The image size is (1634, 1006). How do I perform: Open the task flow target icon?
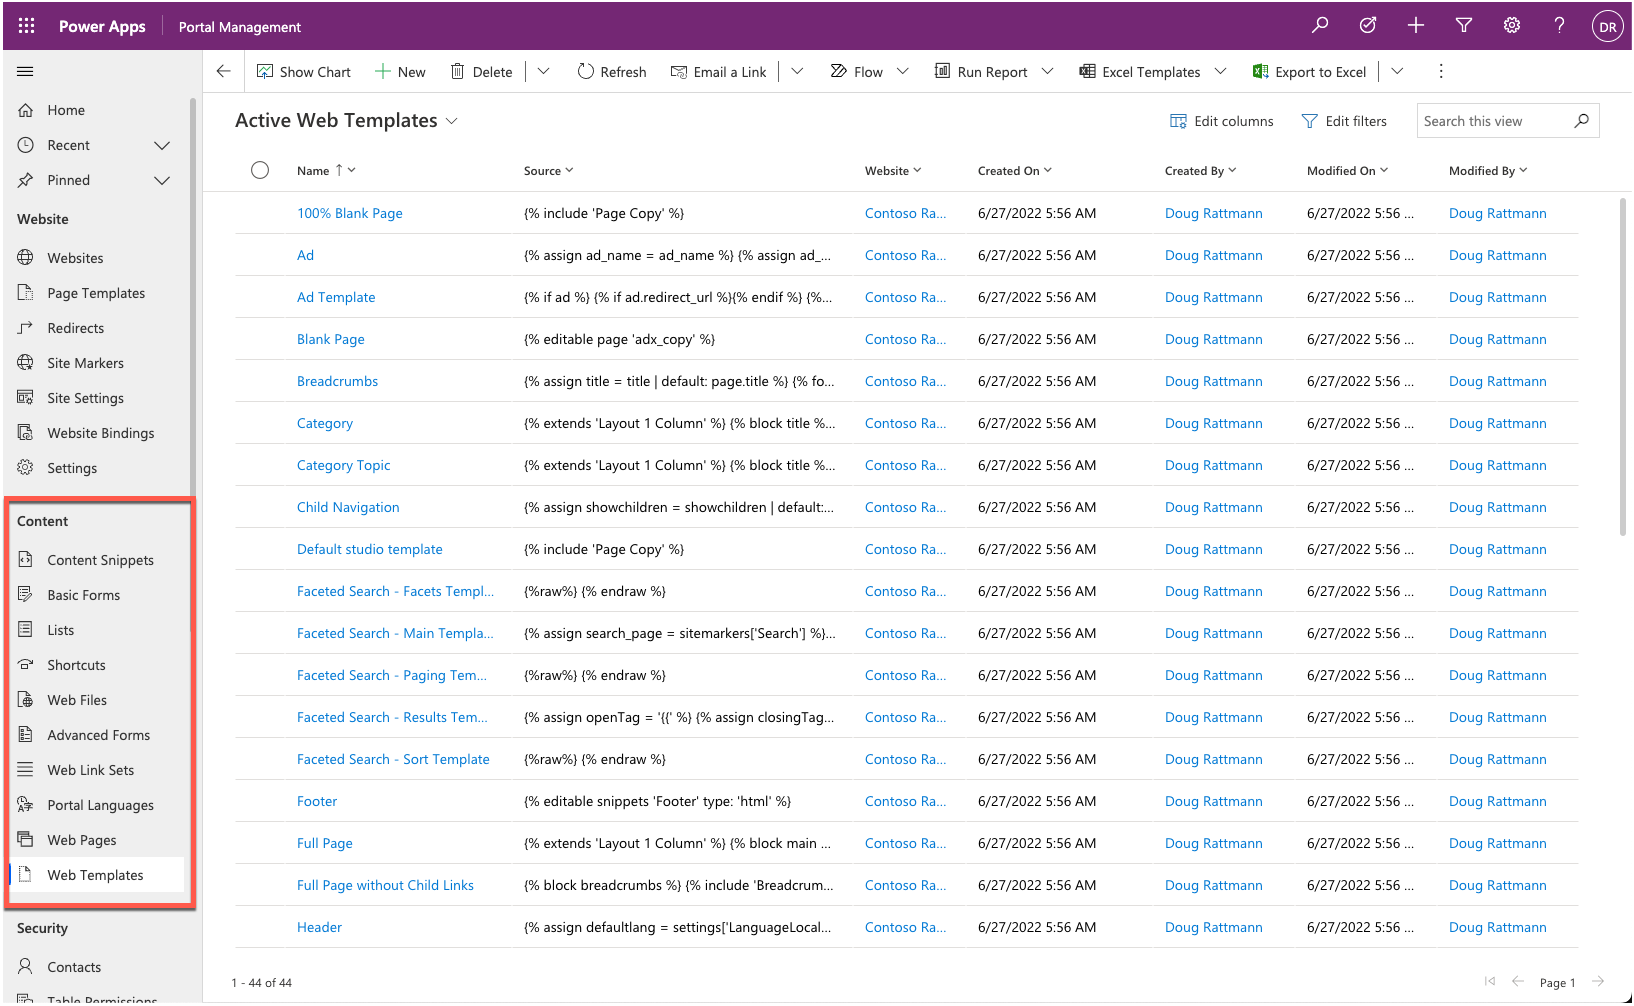point(1368,26)
